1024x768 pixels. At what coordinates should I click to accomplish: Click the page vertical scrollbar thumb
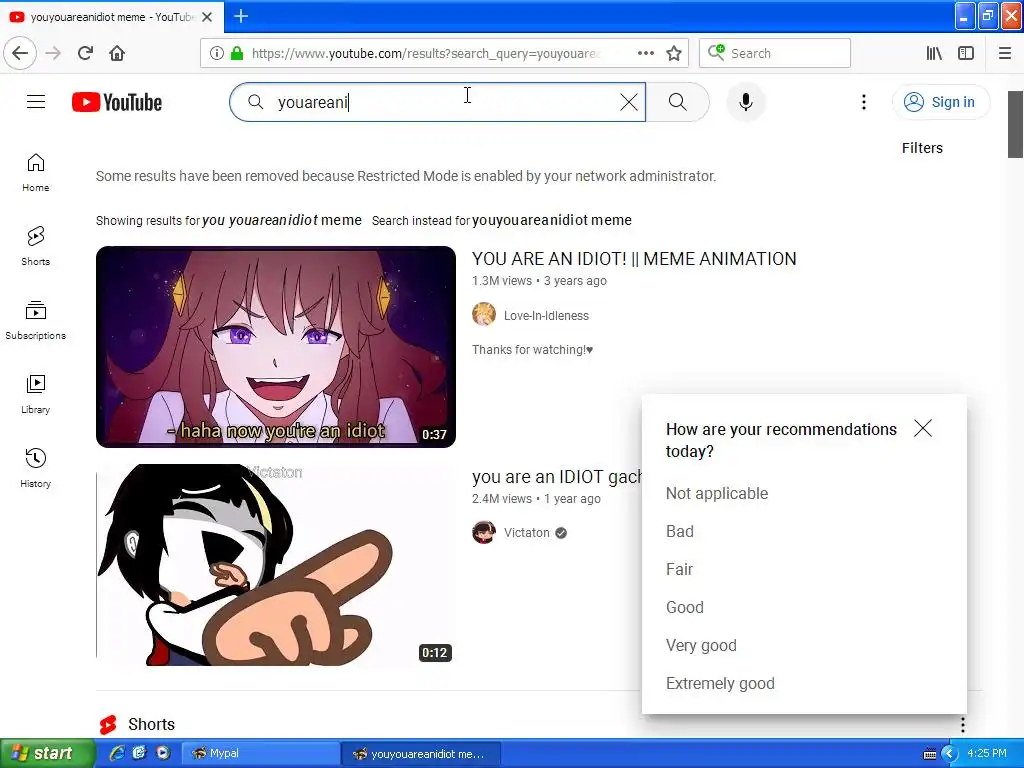tap(1016, 124)
